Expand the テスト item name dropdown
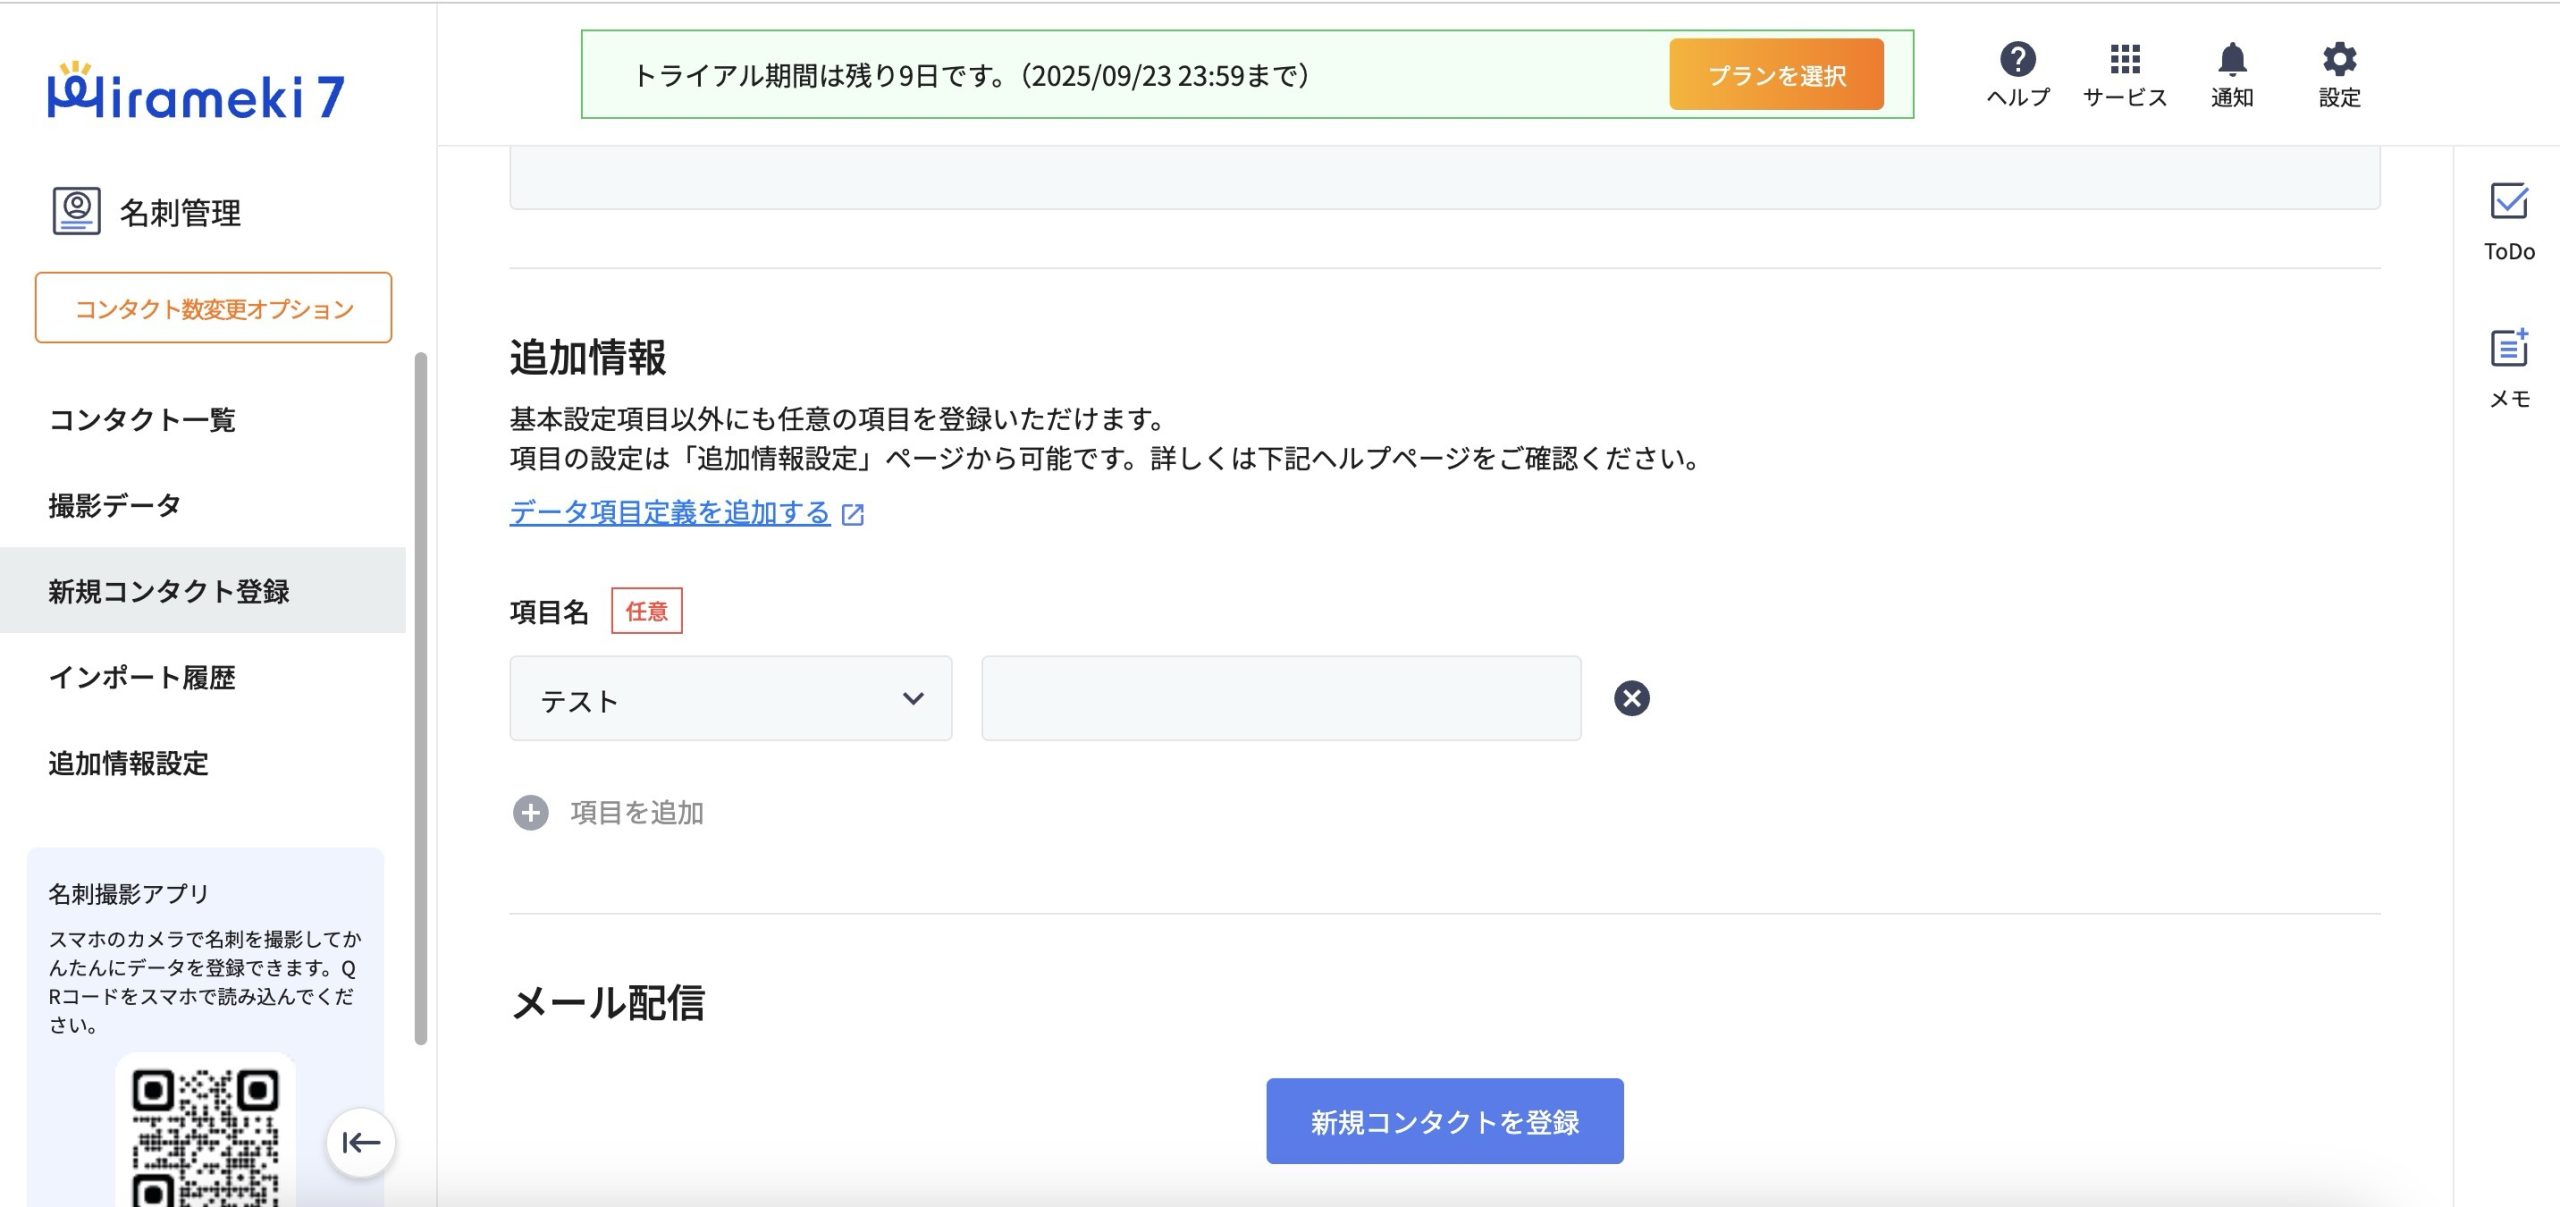Screen dimensions: 2560x1207 (x=730, y=699)
